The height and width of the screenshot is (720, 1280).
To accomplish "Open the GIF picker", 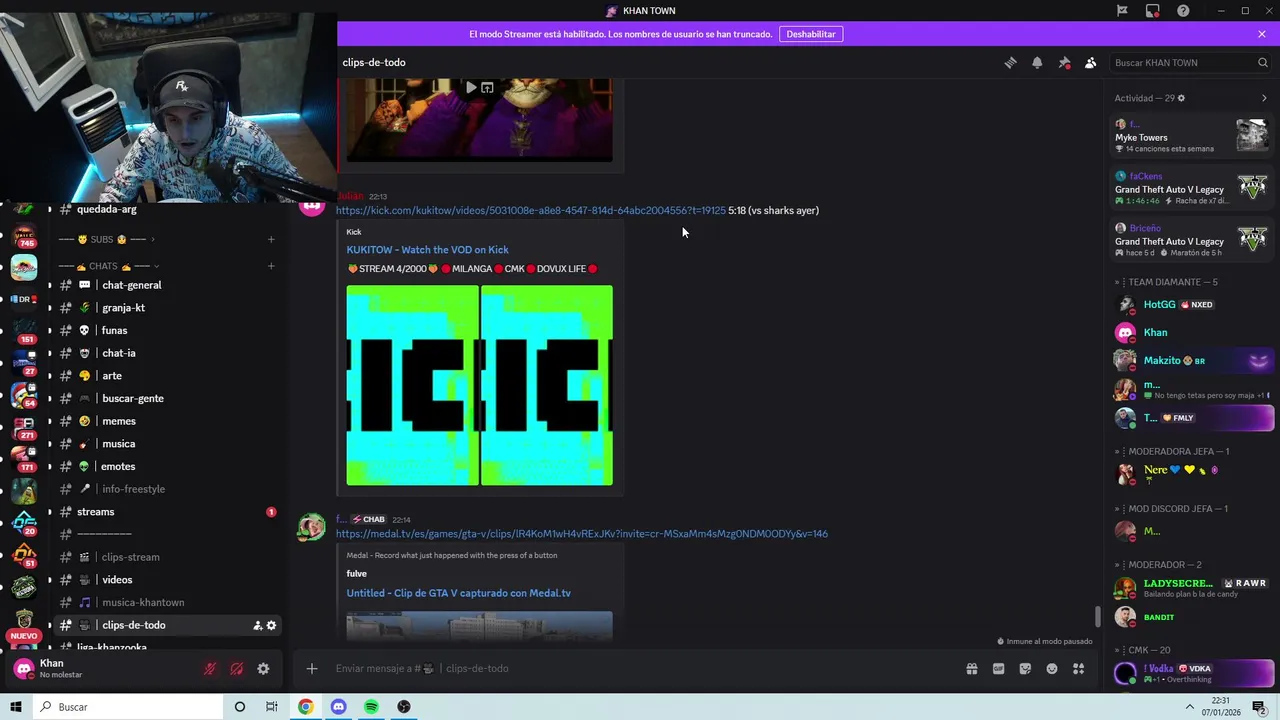I will pyautogui.click(x=998, y=668).
